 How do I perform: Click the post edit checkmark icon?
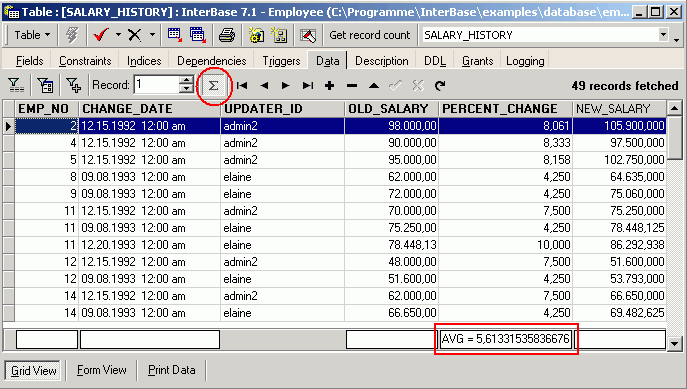coord(396,85)
